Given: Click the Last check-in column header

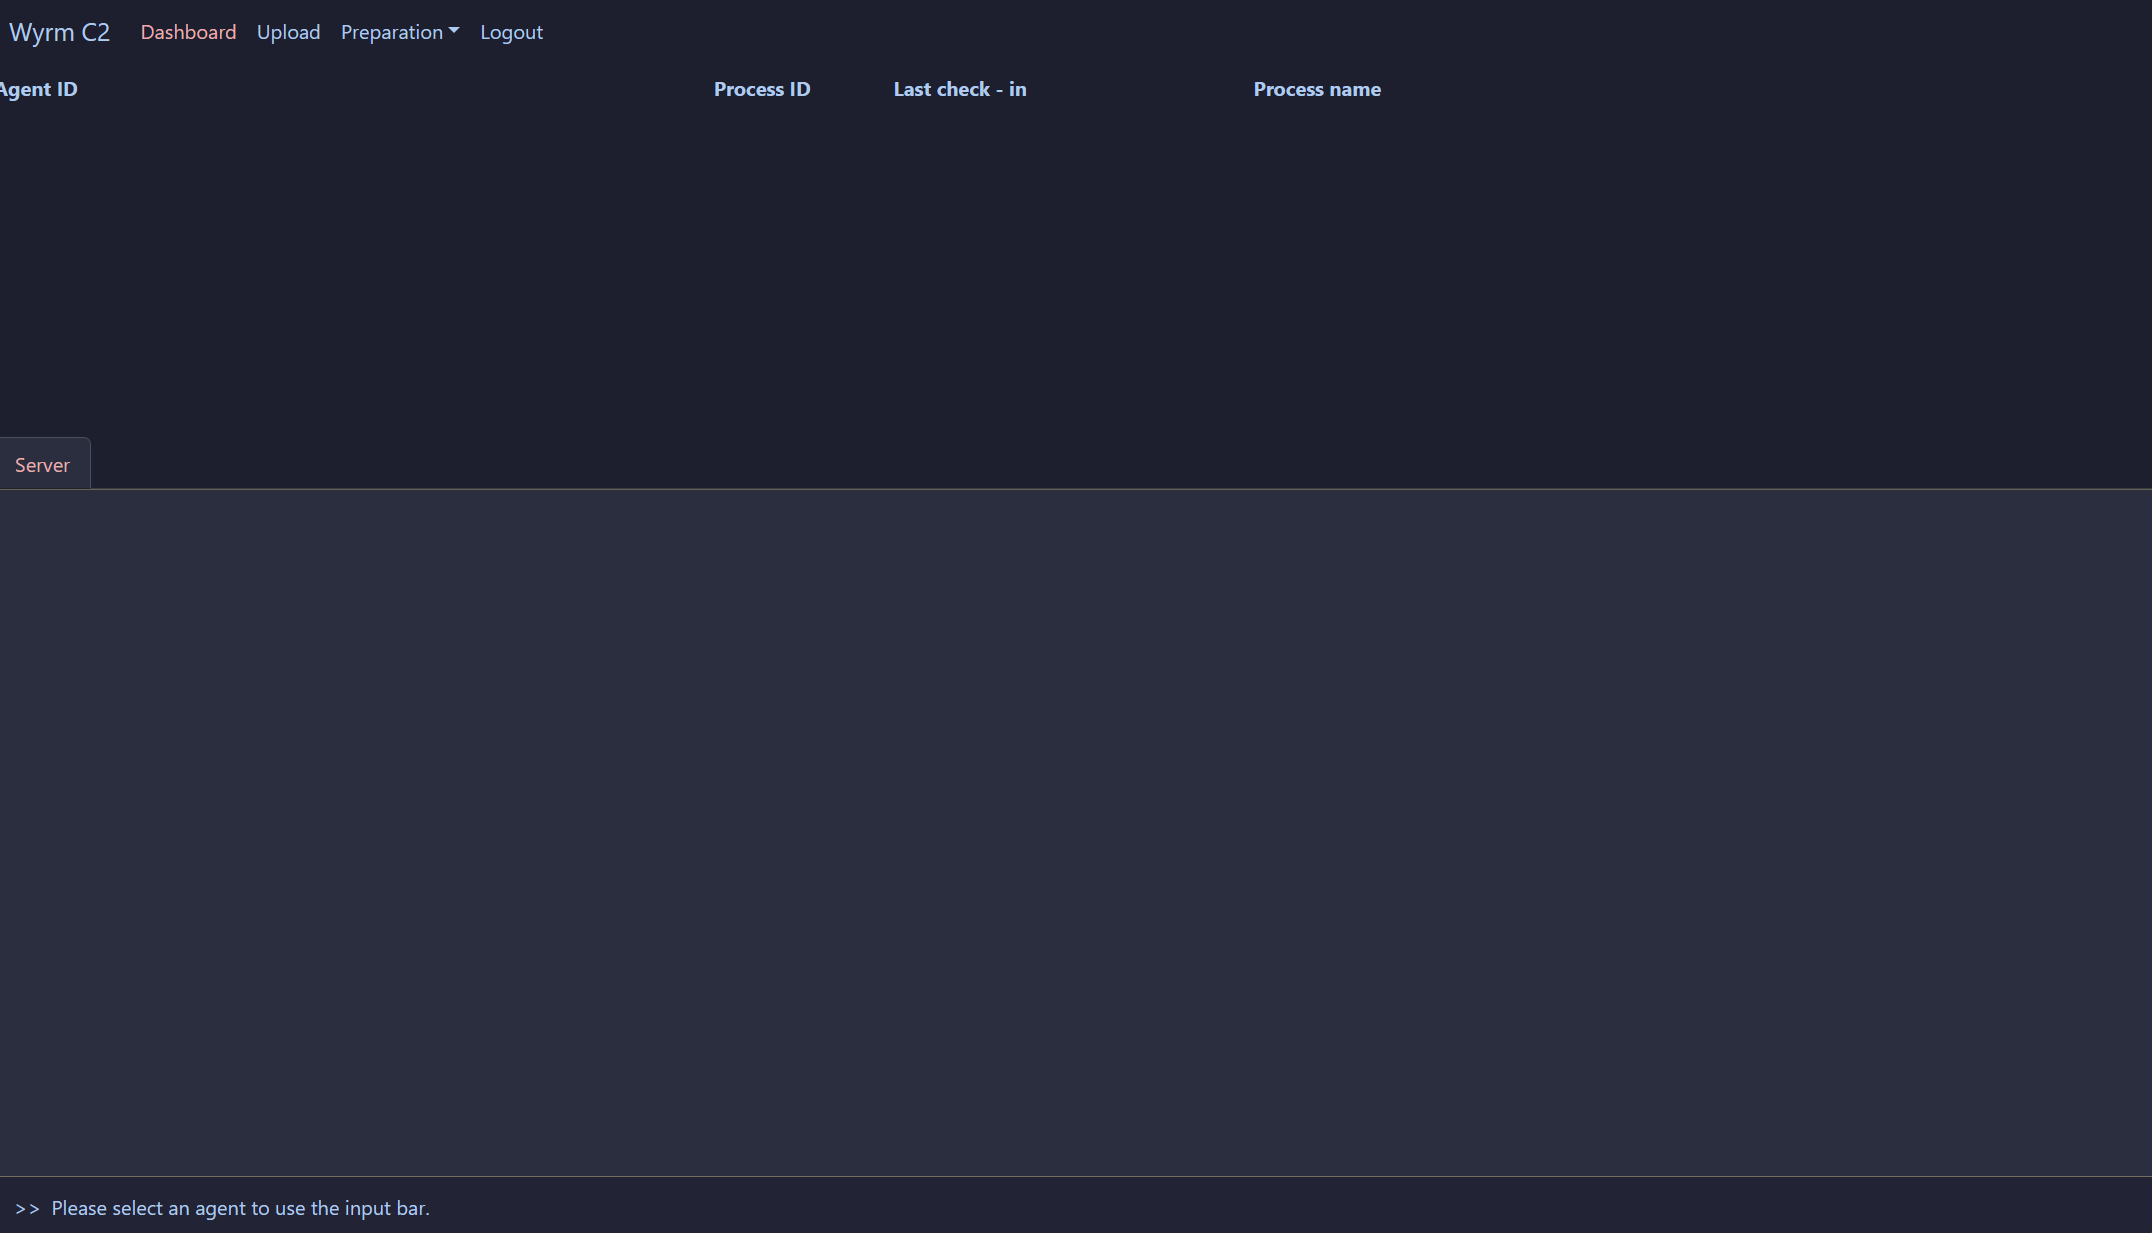Looking at the screenshot, I should point(958,89).
